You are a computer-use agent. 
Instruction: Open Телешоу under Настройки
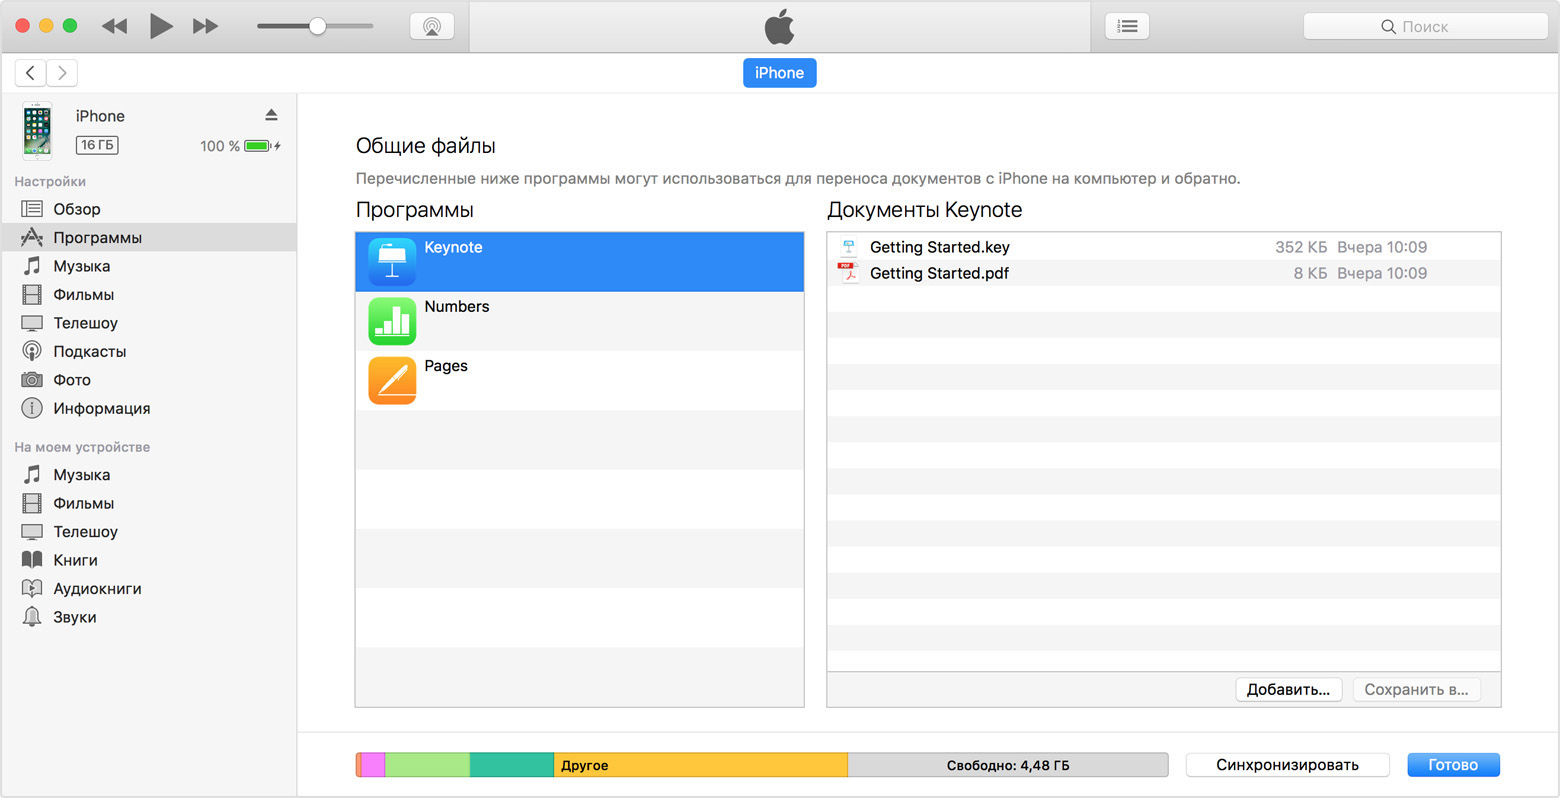point(148,323)
